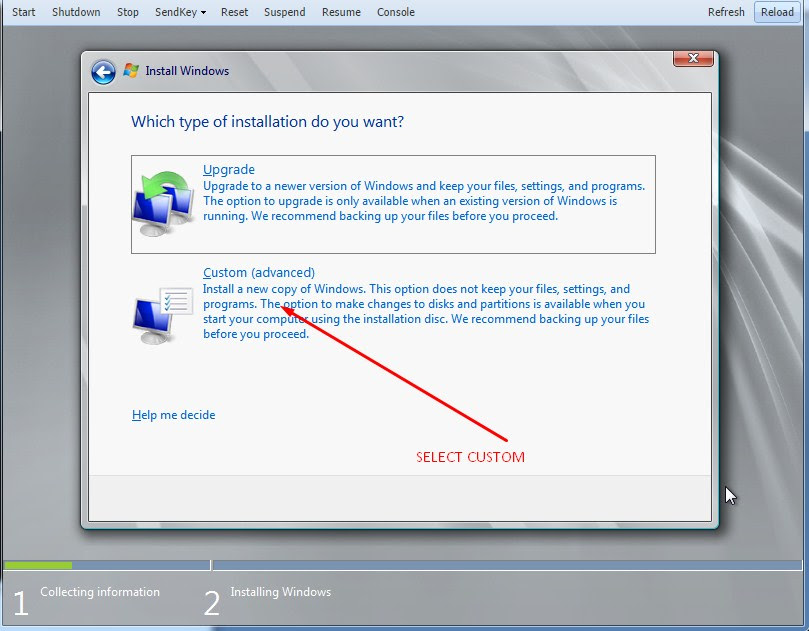Screen dimensions: 809x631
Task: Click the 'Install Windows' title text
Action: [187, 71]
